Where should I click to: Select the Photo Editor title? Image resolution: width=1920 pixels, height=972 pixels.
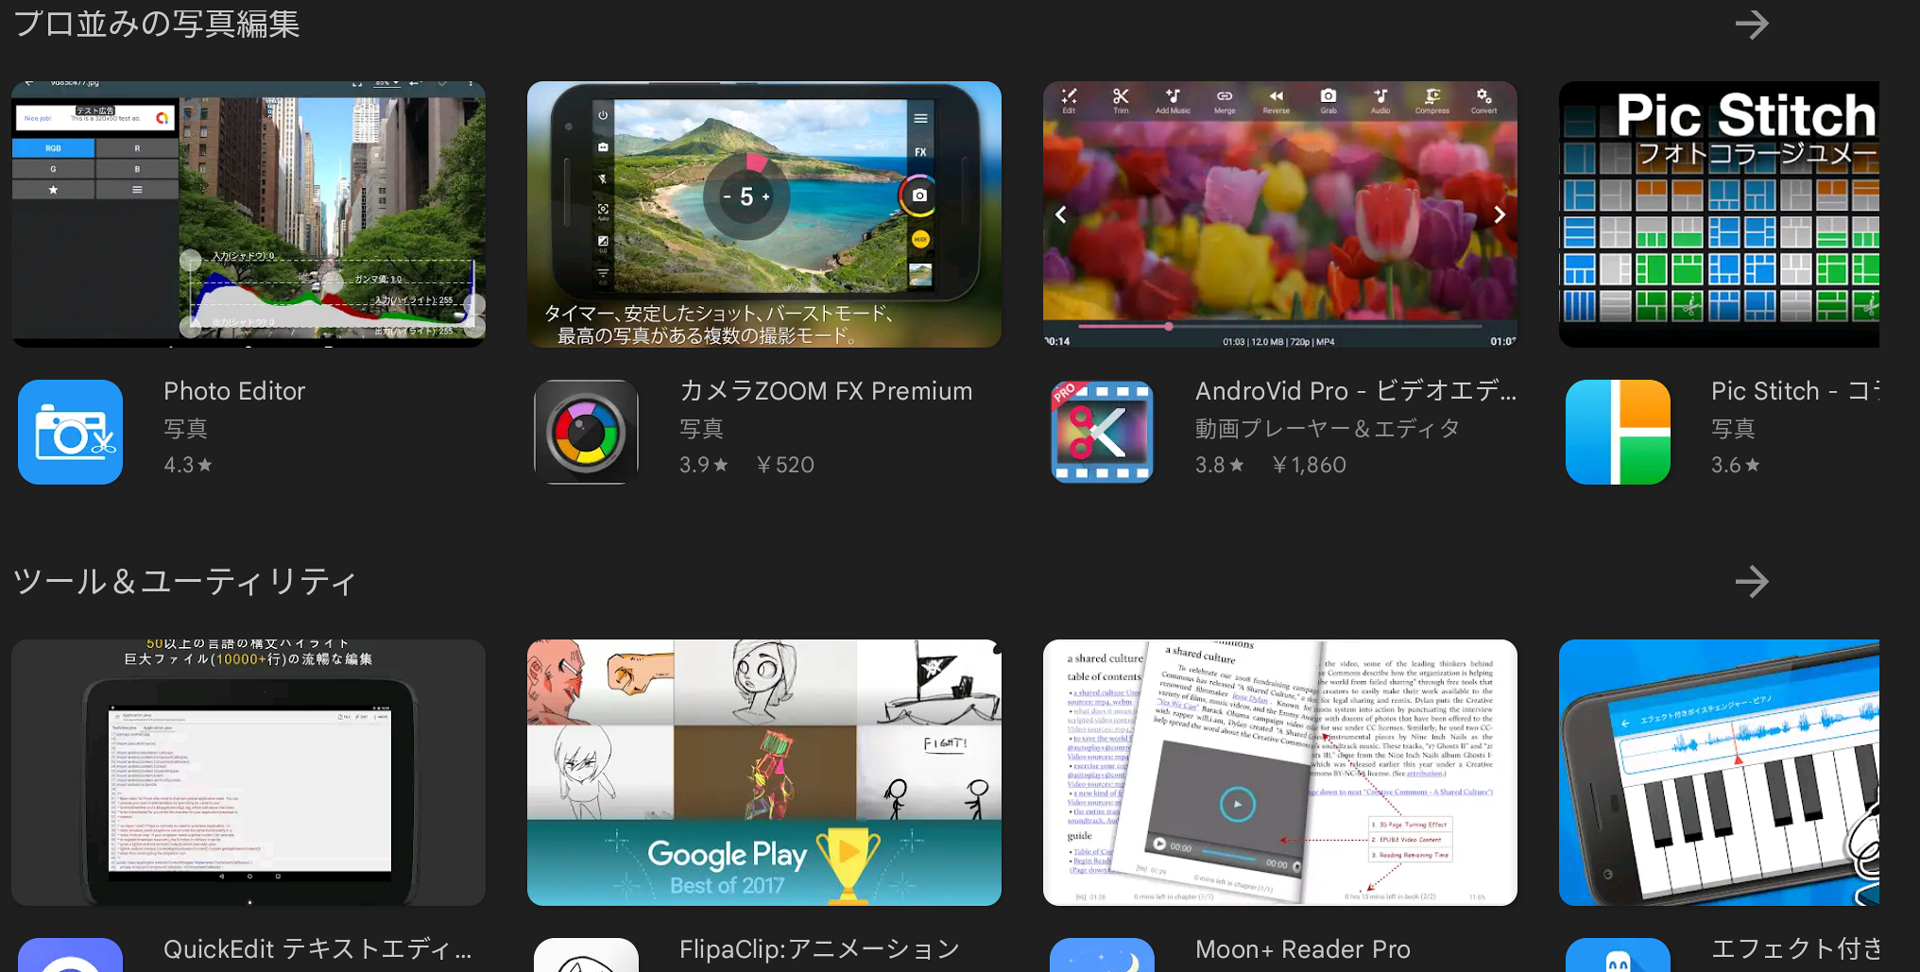[234, 391]
